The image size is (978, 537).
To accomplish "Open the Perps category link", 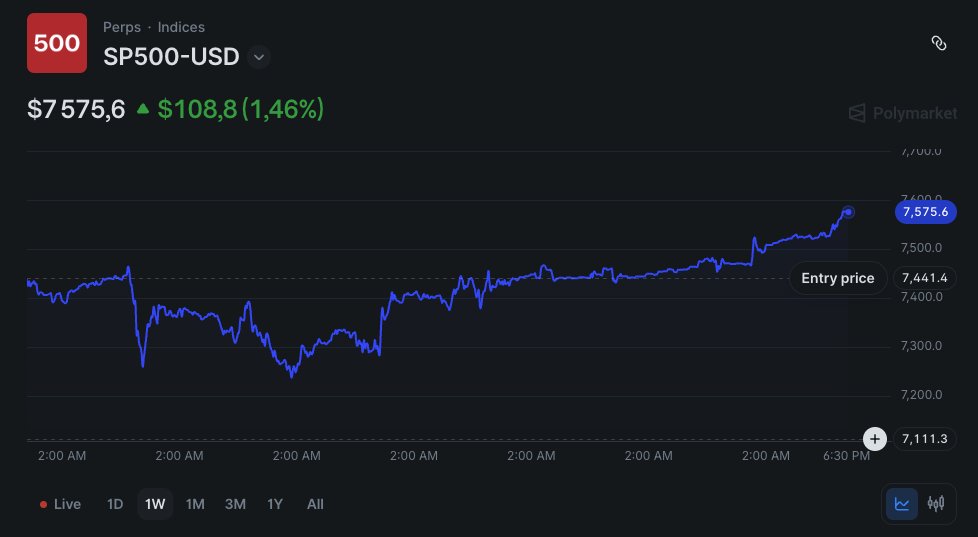I will pyautogui.click(x=122, y=27).
